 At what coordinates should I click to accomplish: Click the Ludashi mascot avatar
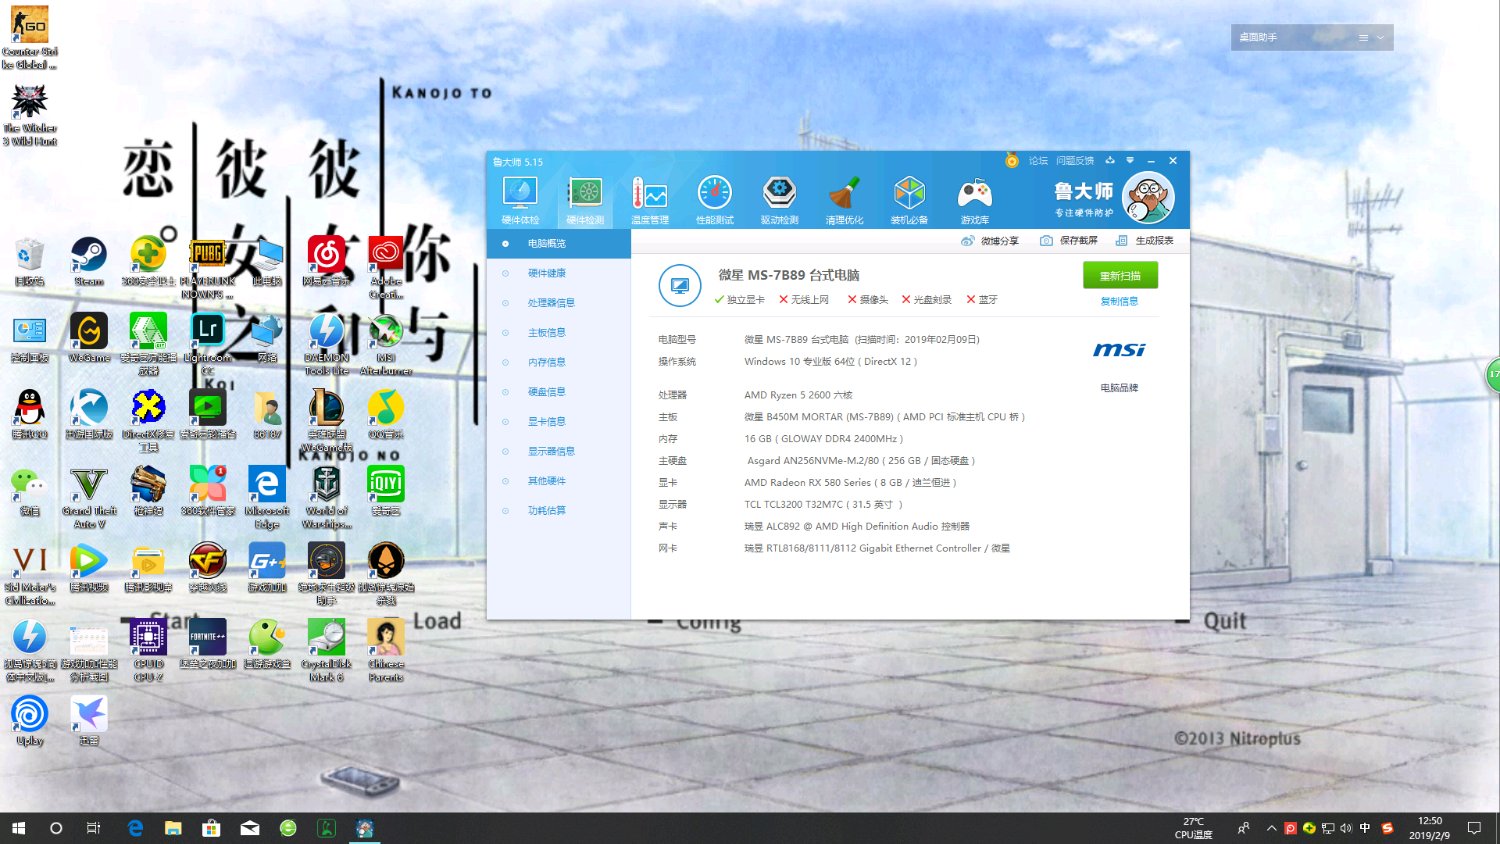[1148, 197]
